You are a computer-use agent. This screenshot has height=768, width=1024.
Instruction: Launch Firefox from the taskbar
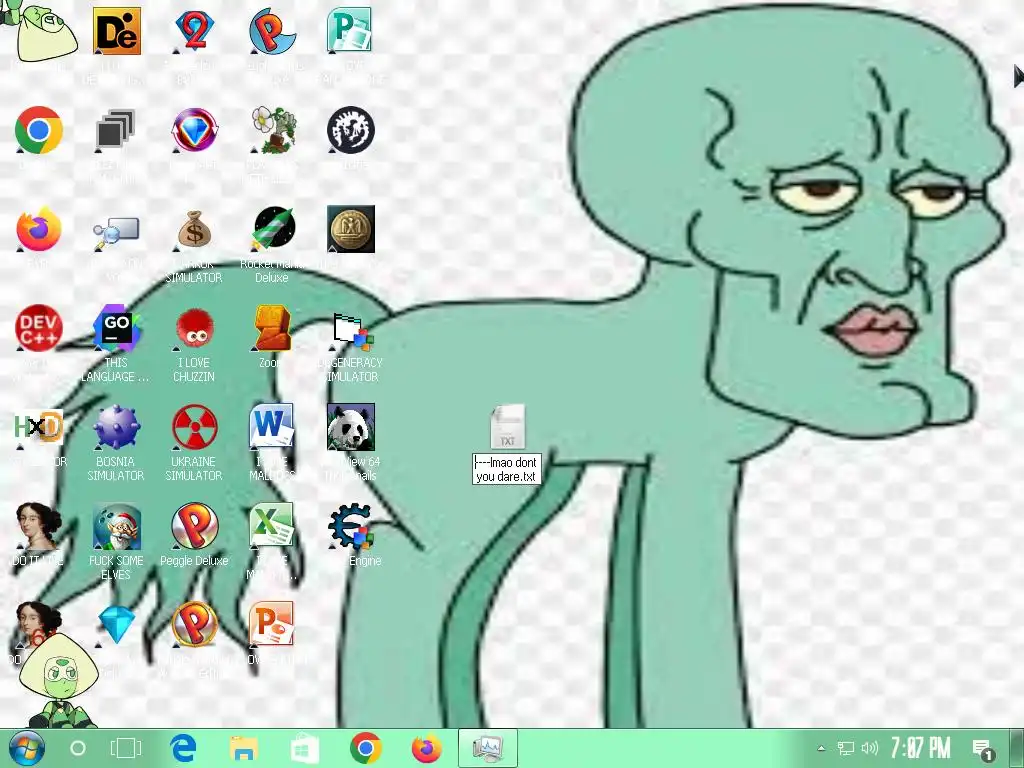pos(426,748)
